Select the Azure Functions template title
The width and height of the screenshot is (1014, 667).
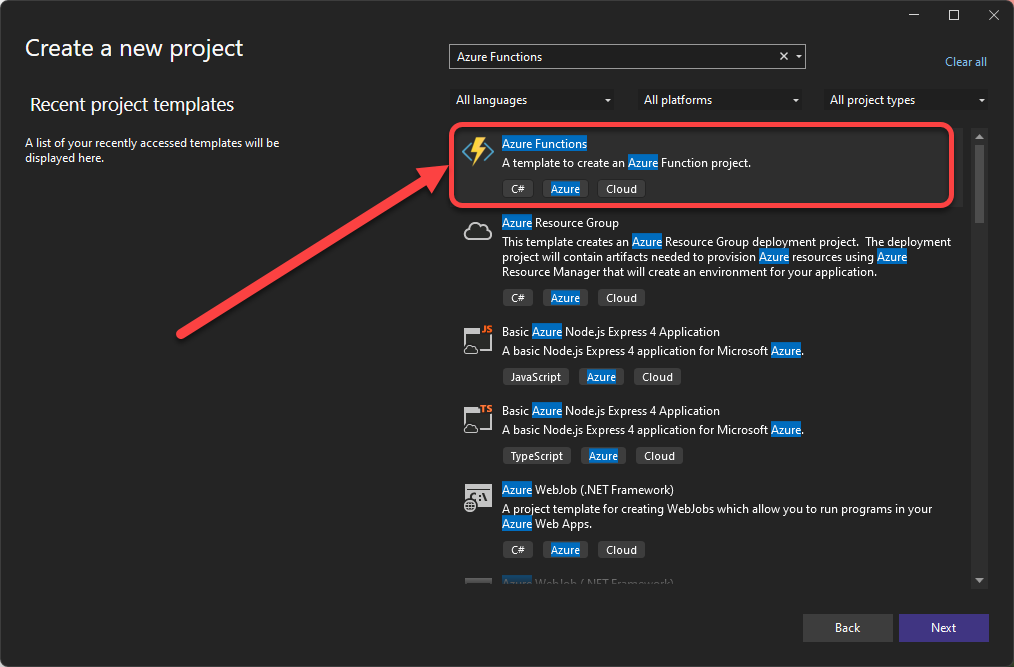[545, 144]
